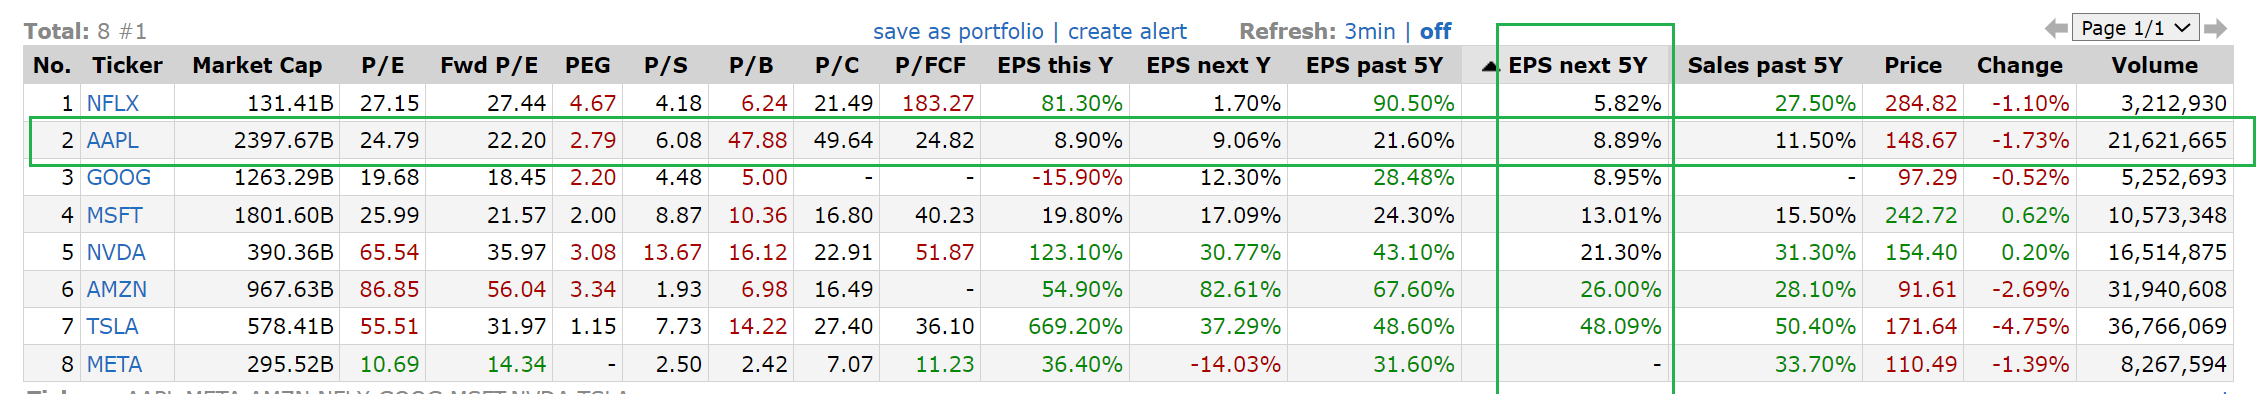Open META ticker link

pyautogui.click(x=114, y=364)
